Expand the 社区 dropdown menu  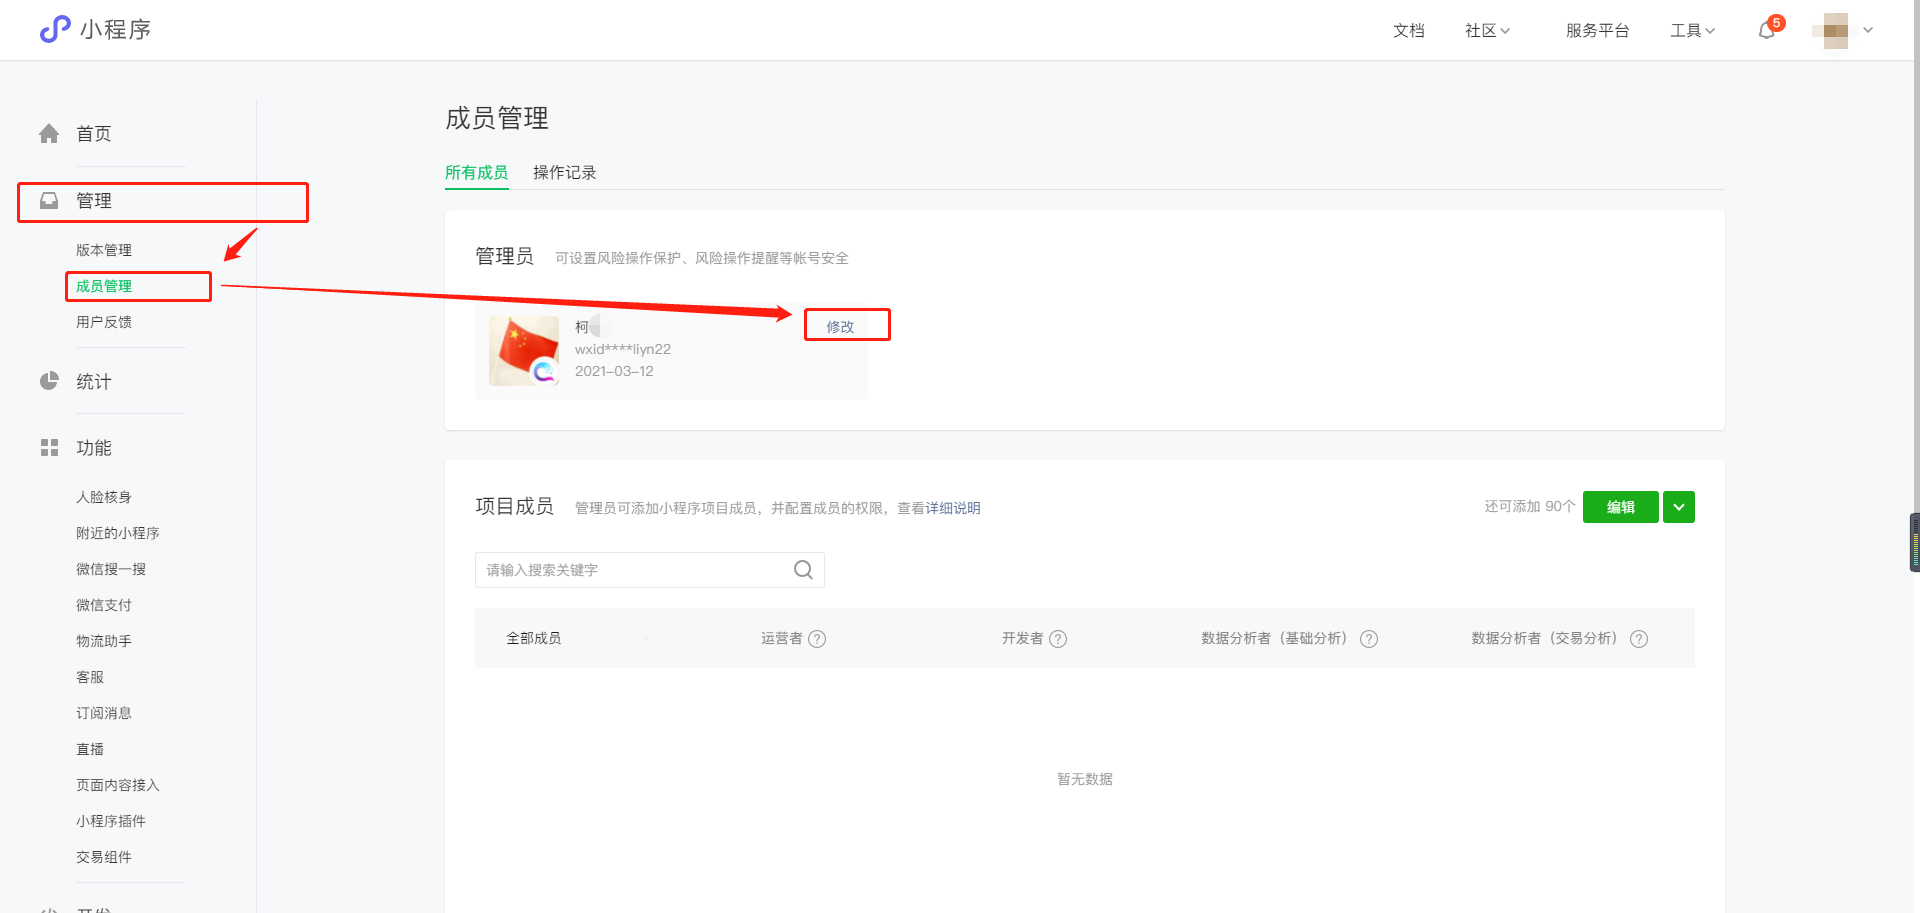[1487, 31]
